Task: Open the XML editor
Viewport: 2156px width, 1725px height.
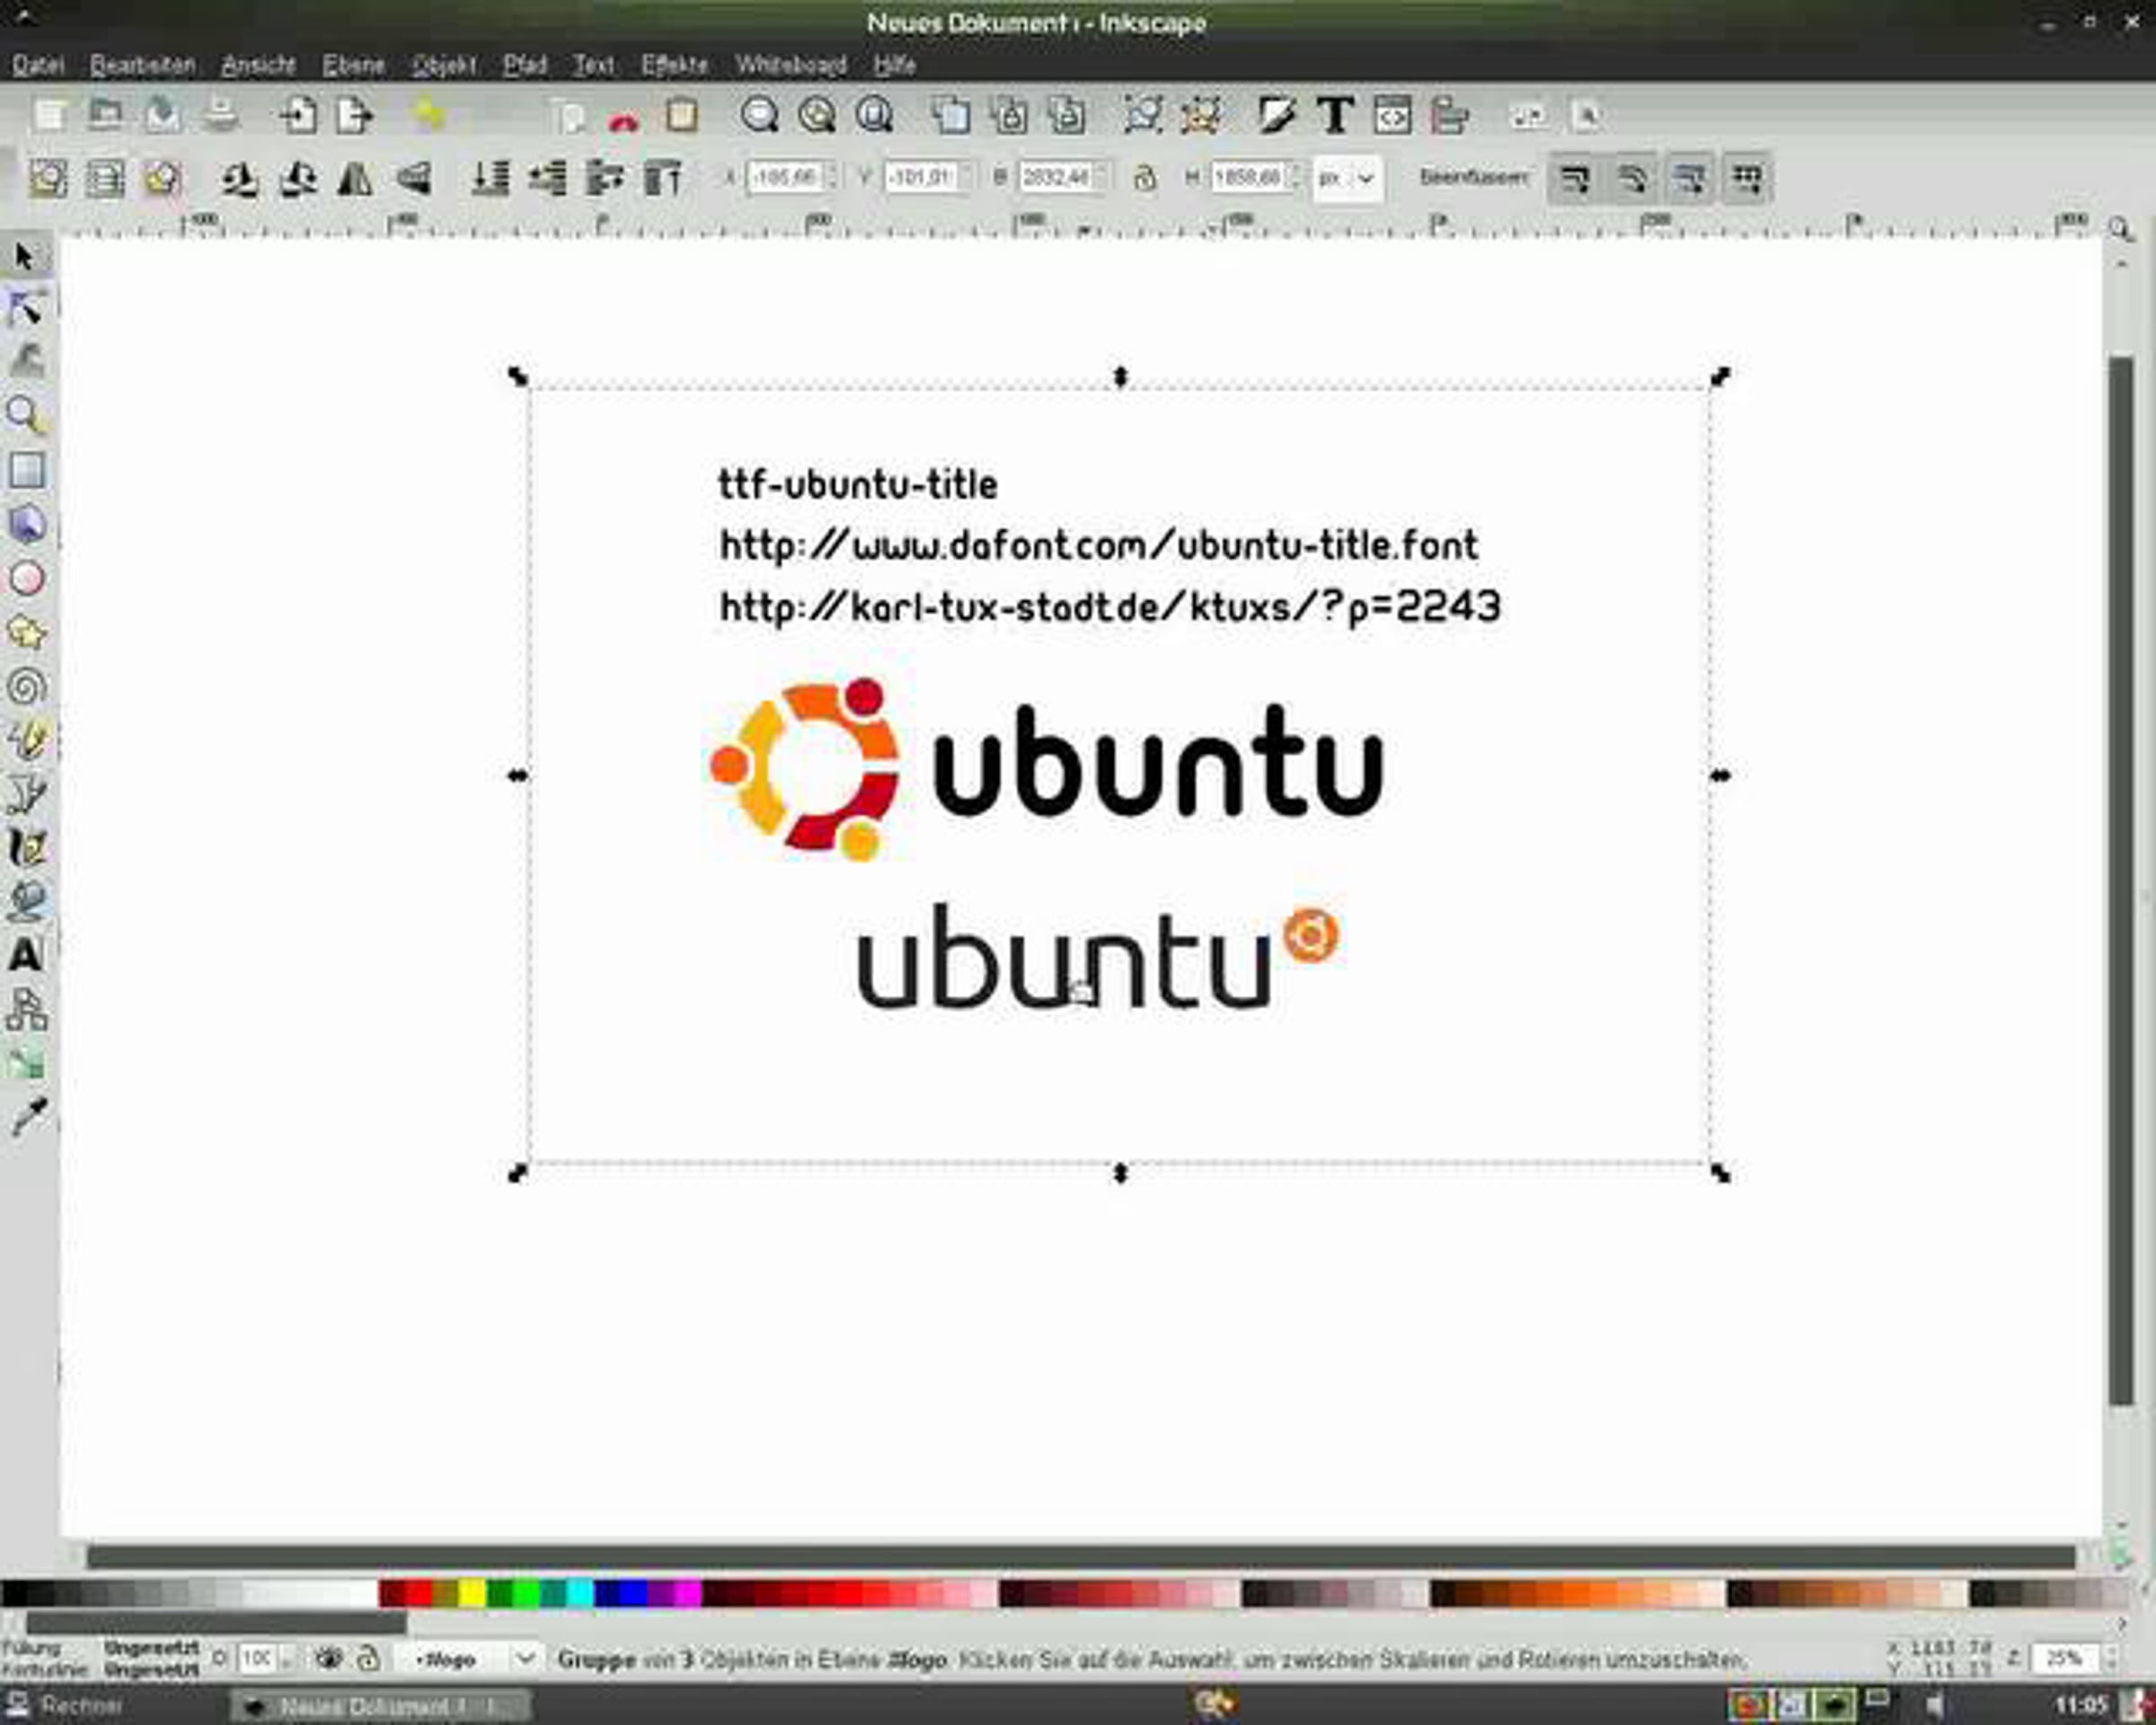Action: 1392,116
